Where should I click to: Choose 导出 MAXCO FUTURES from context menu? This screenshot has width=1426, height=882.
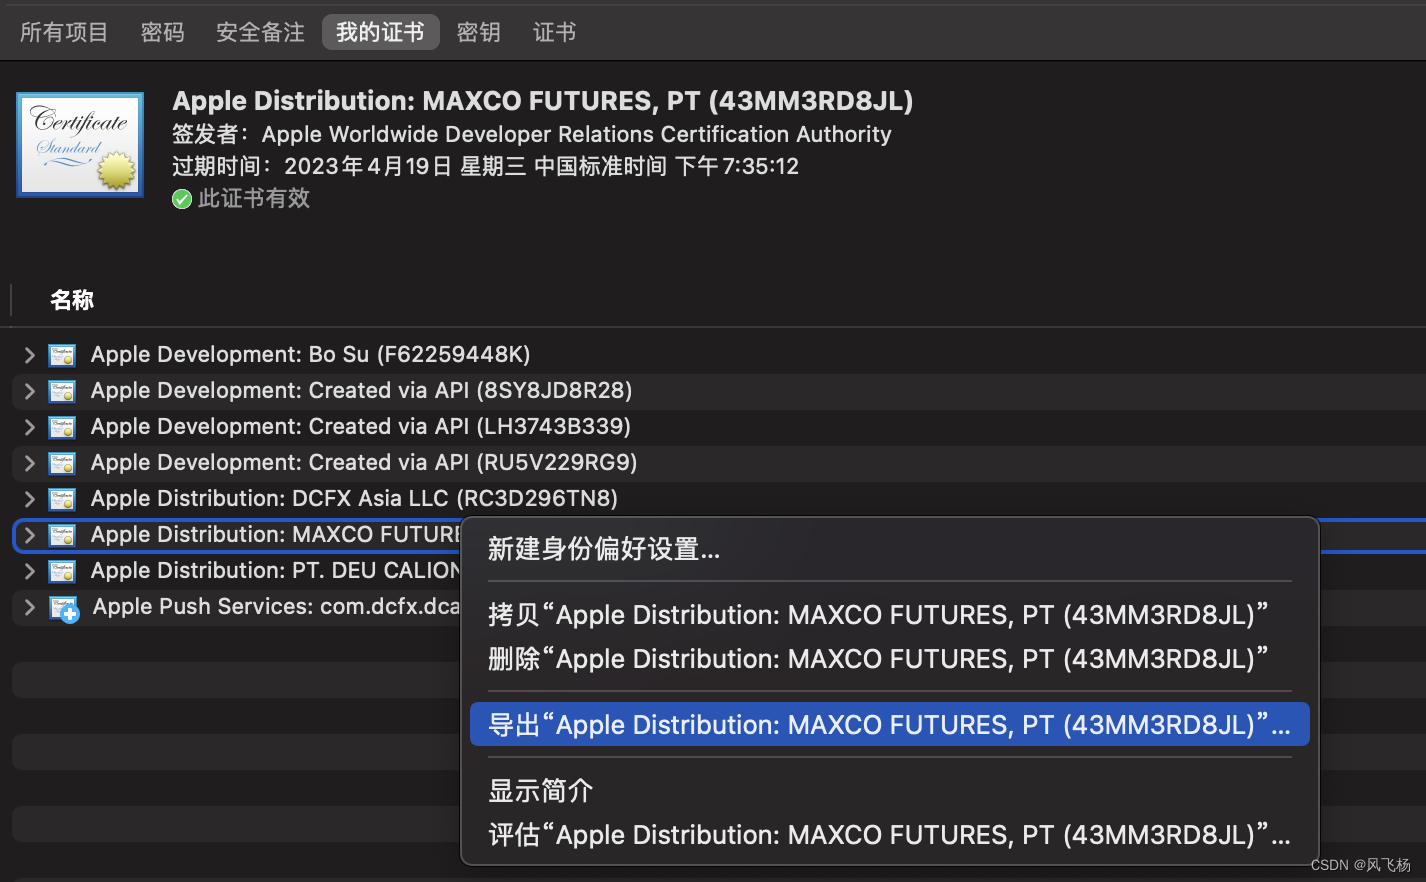point(888,725)
